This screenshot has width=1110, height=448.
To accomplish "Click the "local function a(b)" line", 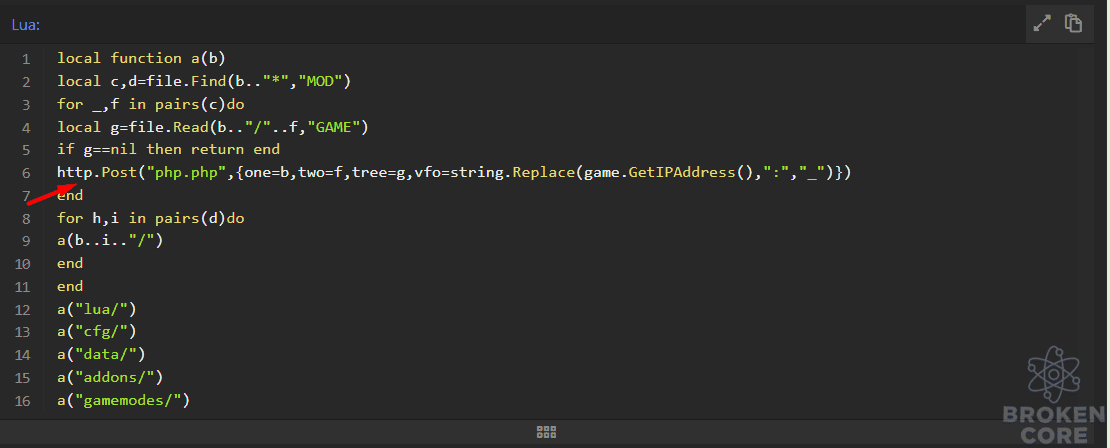I will 142,58.
